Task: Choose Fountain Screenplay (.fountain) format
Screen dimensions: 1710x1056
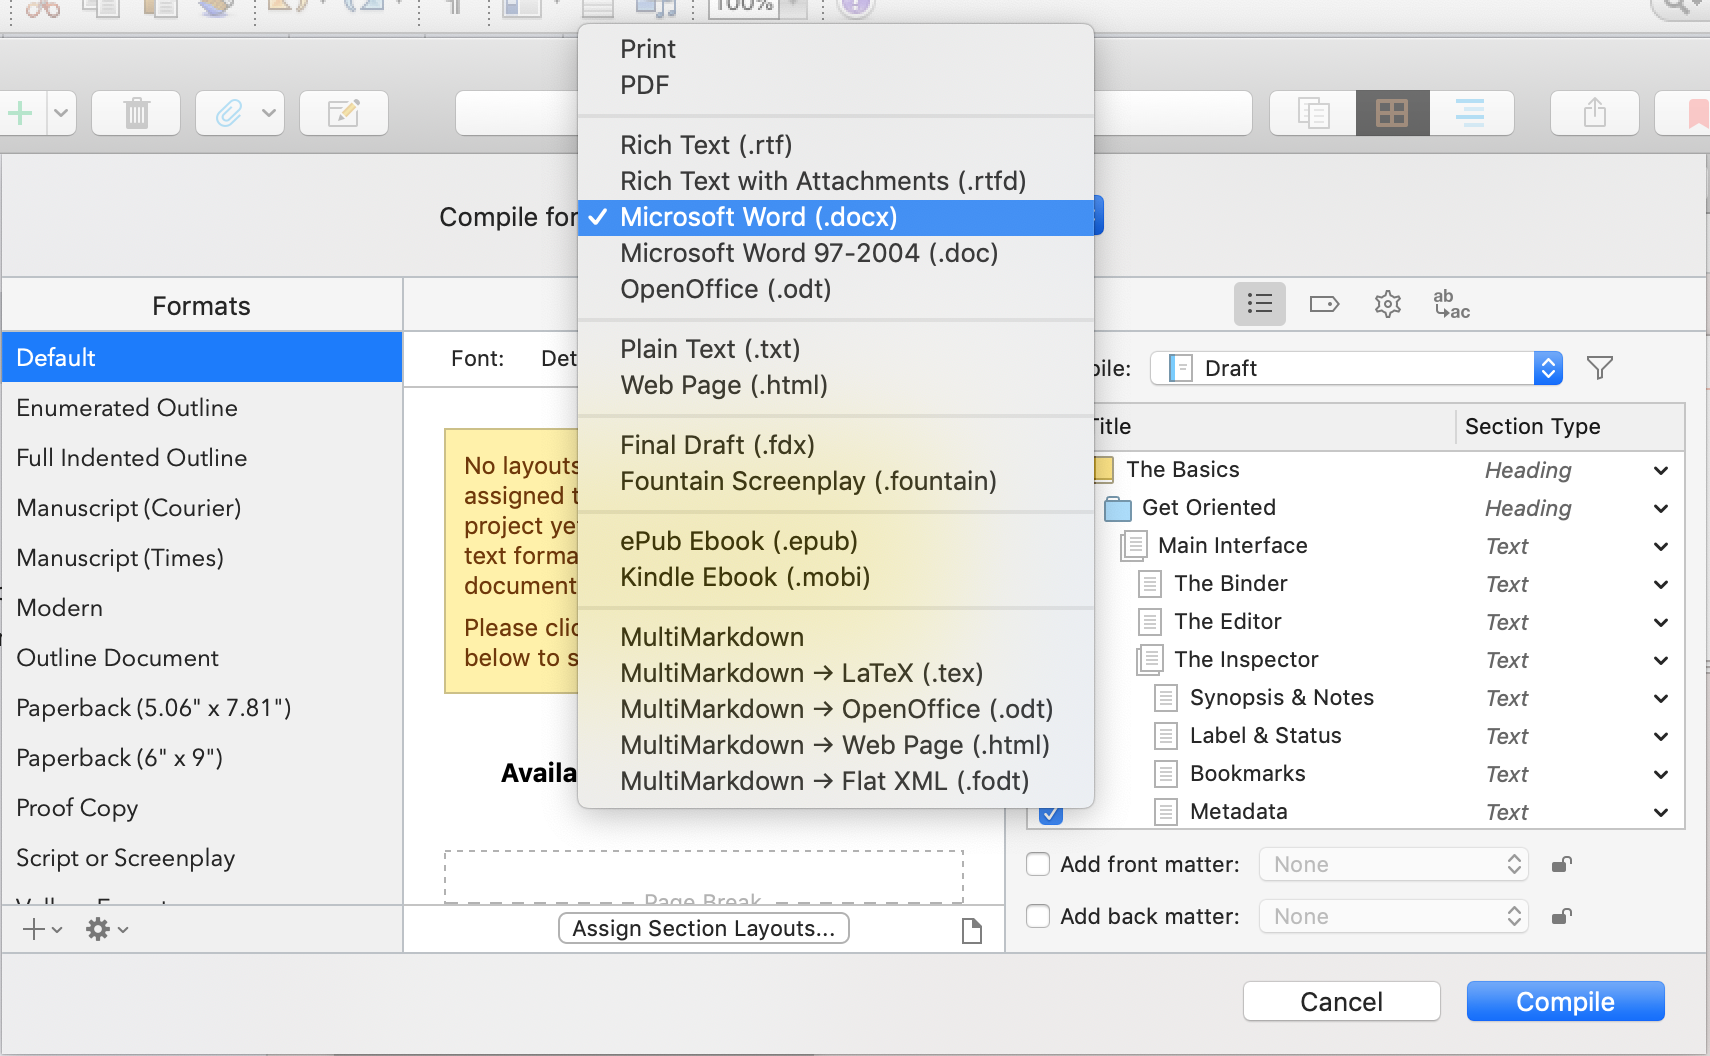Action: pos(836,481)
